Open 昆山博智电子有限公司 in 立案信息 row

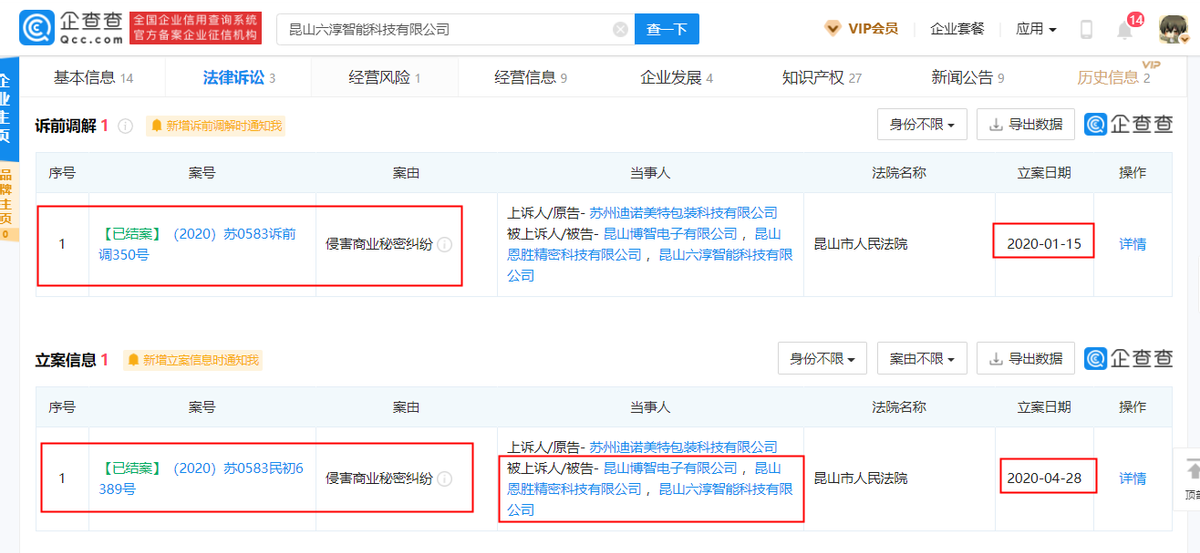(670, 468)
